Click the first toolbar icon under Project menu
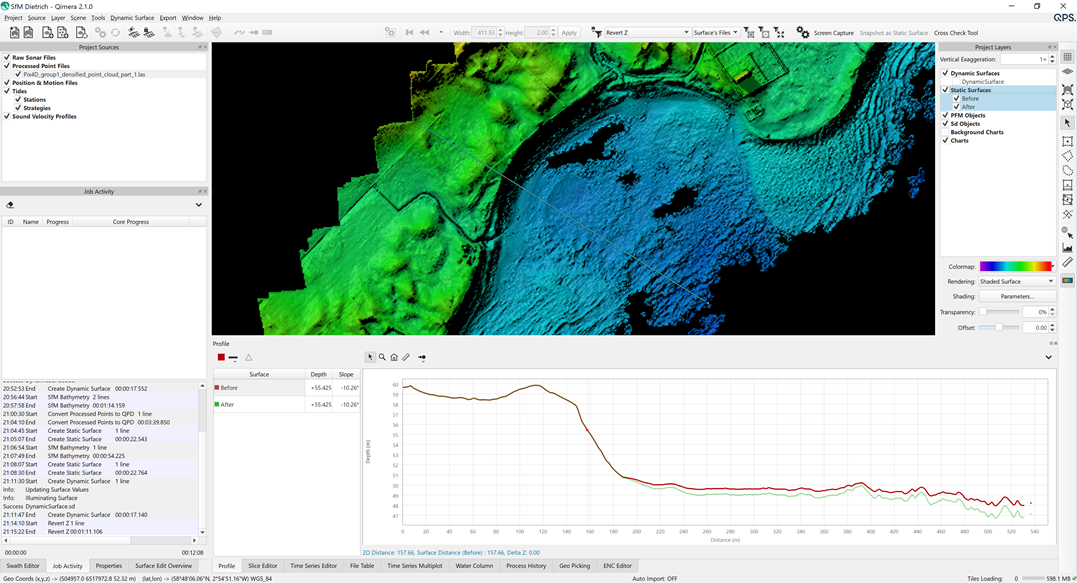Image resolution: width=1077 pixels, height=583 pixels. 14,33
